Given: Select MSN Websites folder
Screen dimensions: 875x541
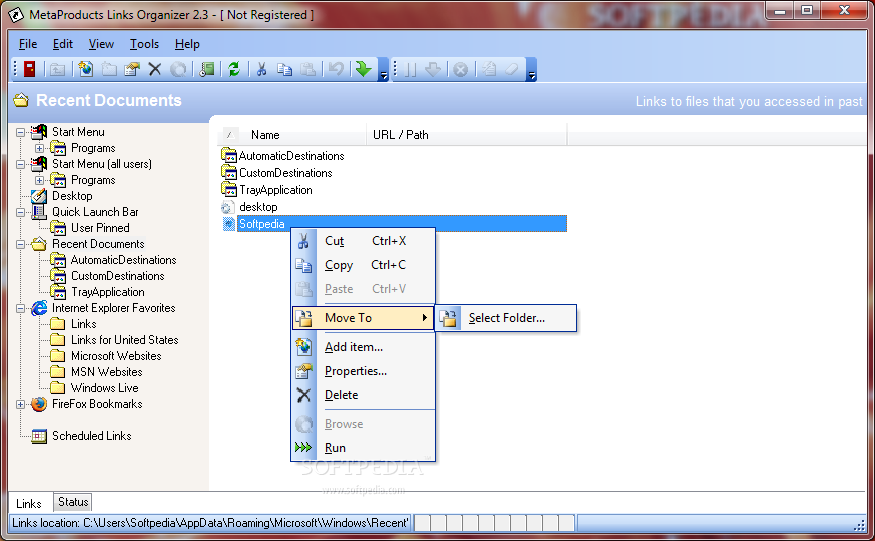Looking at the screenshot, I should click(x=107, y=372).
